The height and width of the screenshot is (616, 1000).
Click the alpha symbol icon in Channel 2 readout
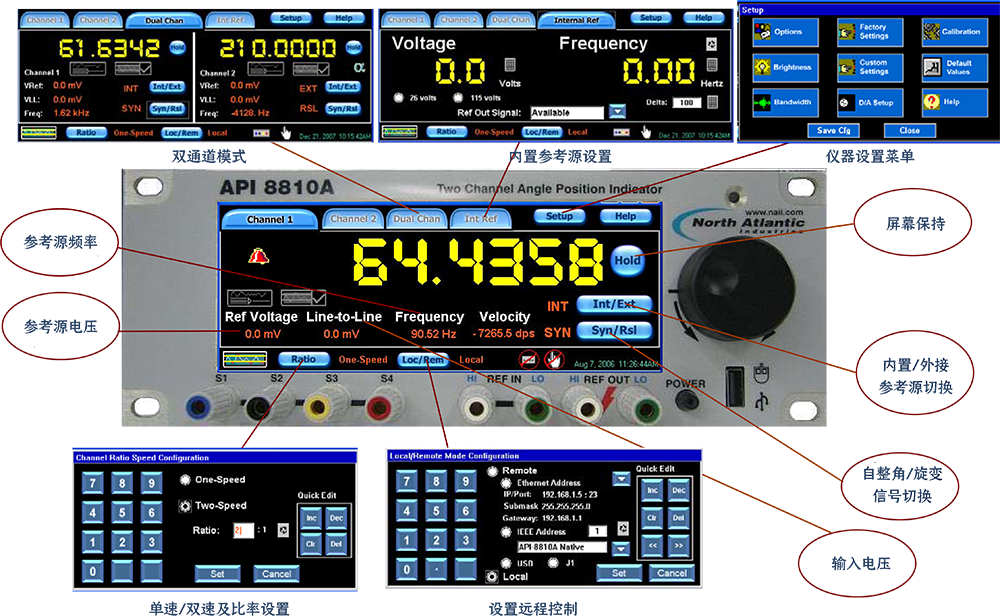click(359, 67)
